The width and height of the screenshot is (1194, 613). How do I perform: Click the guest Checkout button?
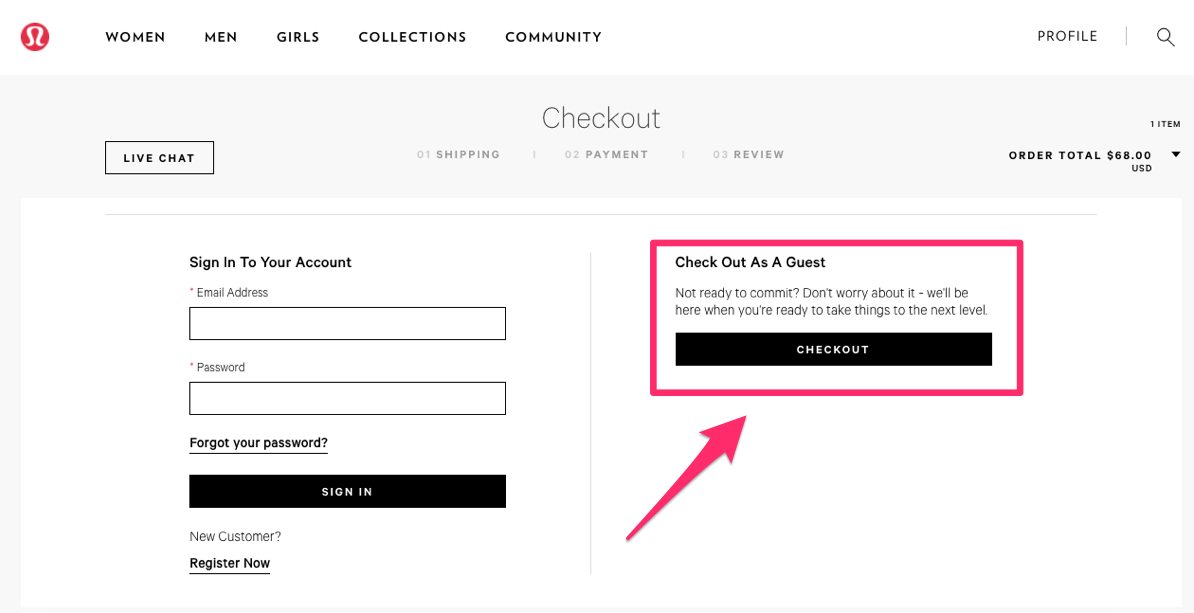pyautogui.click(x=833, y=350)
